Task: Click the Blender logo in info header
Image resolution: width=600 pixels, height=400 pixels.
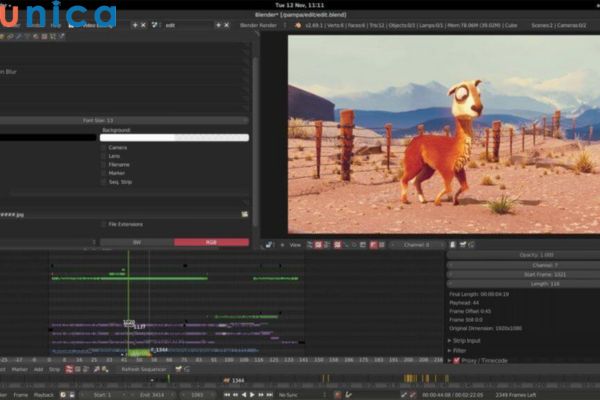Action: point(298,25)
